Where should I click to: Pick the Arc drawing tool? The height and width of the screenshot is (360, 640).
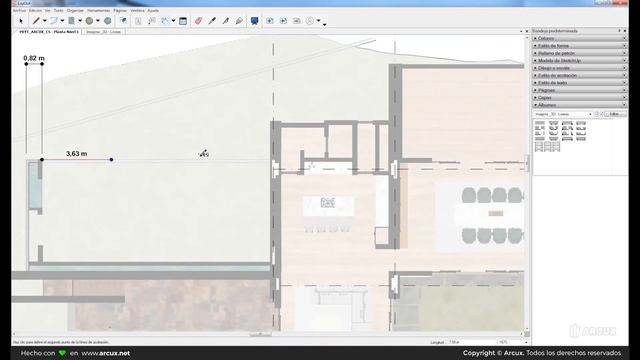[x=54, y=21]
